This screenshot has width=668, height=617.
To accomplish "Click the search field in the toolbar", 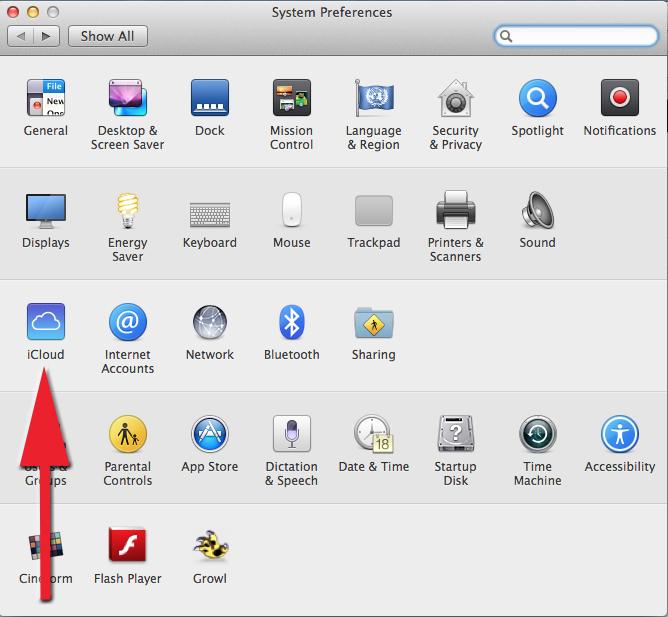I will pos(576,36).
